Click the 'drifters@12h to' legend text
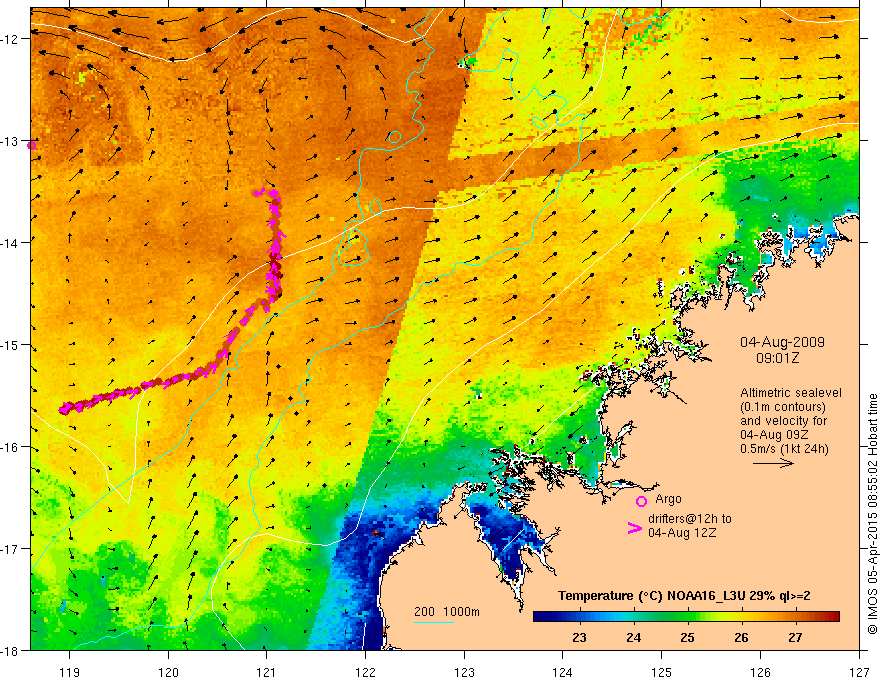Image resolution: width=880 pixels, height=680 pixels. (690, 519)
